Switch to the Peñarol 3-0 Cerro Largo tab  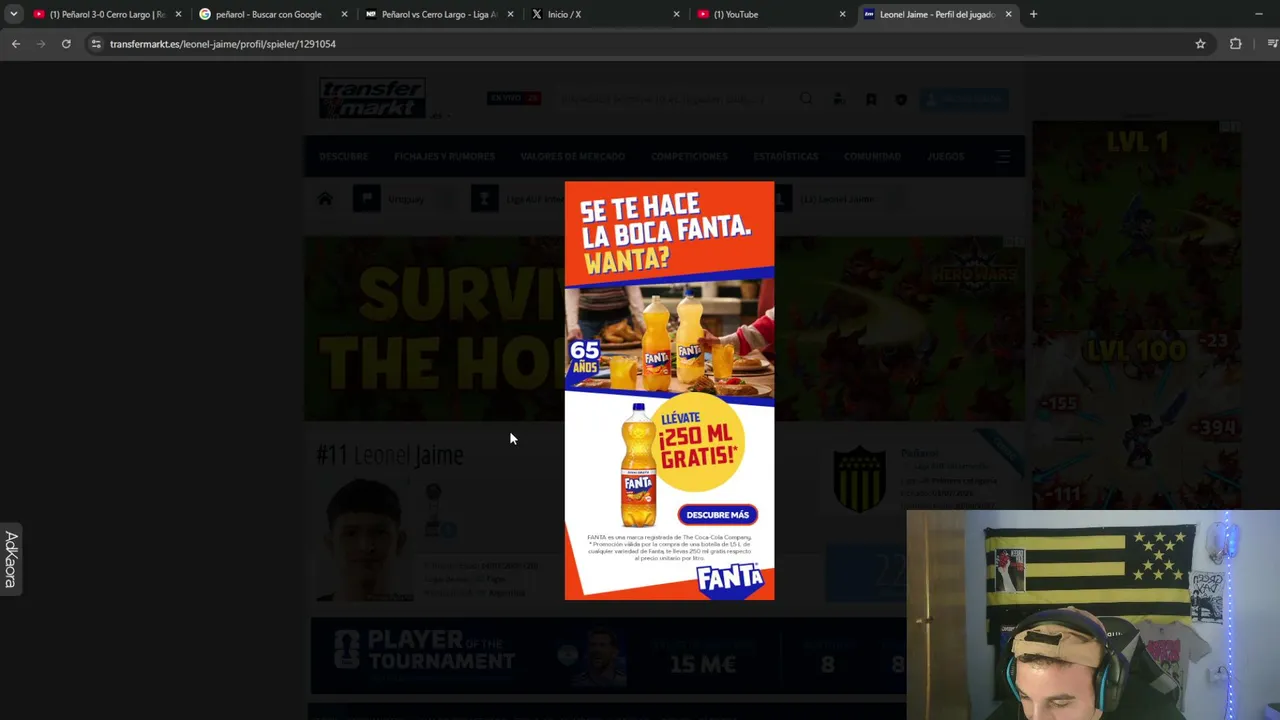[x=107, y=14]
